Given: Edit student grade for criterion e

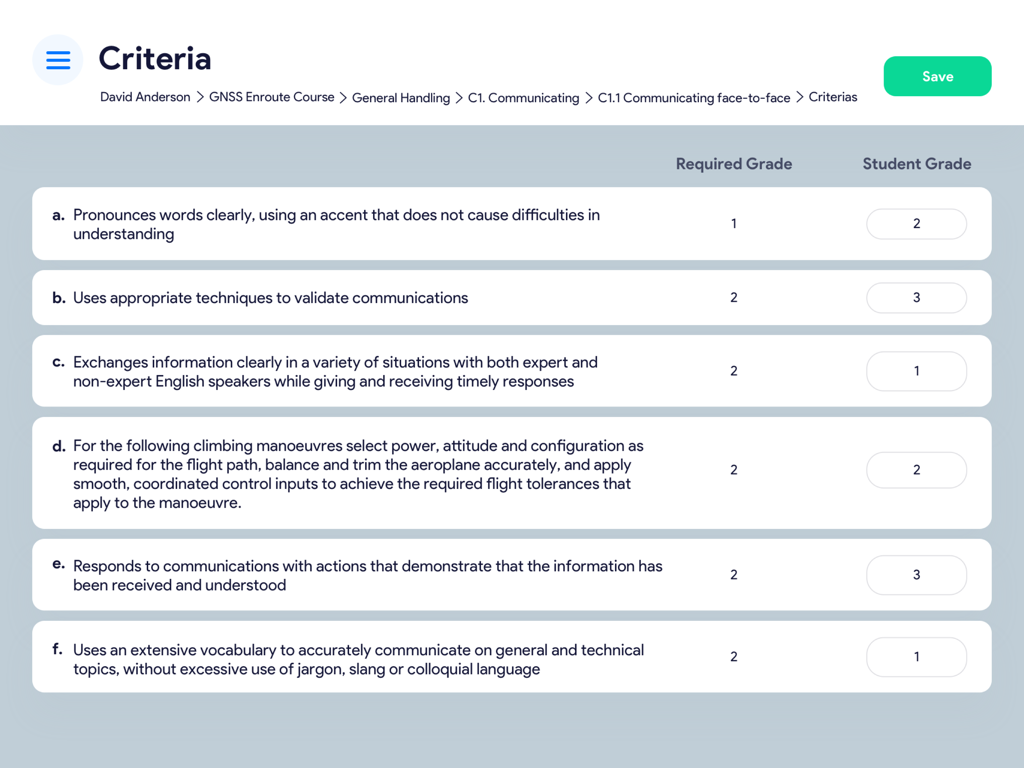Looking at the screenshot, I should pyautogui.click(x=916, y=575).
